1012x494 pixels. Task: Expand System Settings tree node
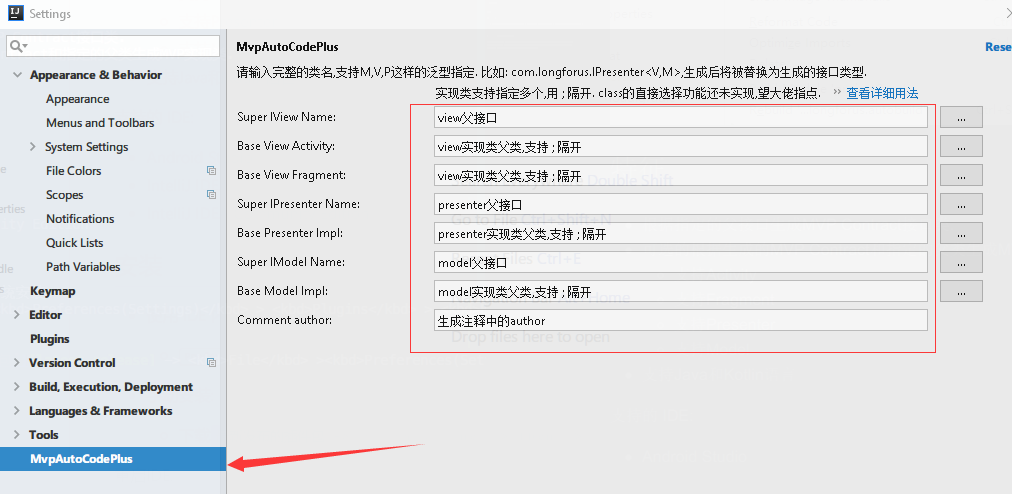32,147
